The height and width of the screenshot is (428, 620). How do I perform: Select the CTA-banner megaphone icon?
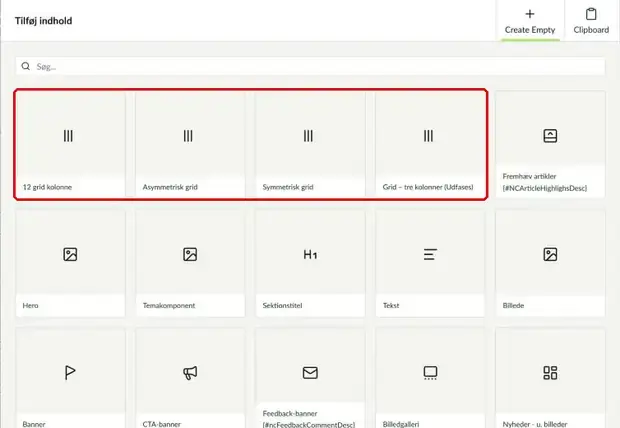pos(190,373)
